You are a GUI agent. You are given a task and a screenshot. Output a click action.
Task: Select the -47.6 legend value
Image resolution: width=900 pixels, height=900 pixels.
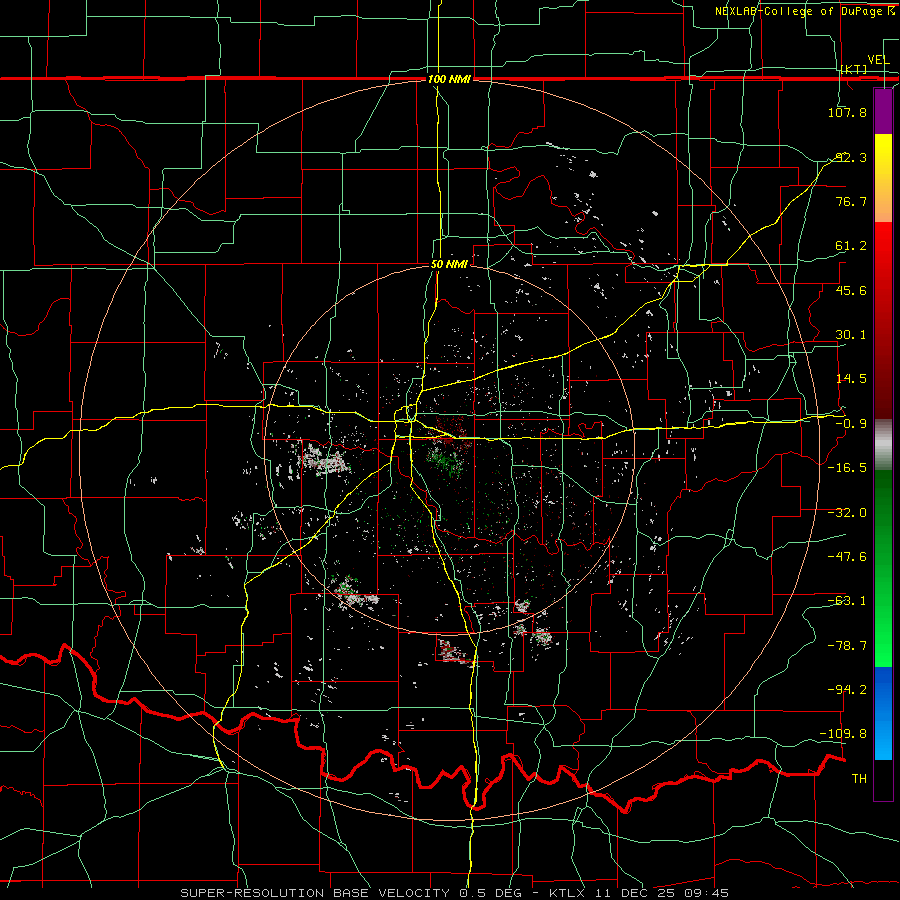[x=847, y=557]
